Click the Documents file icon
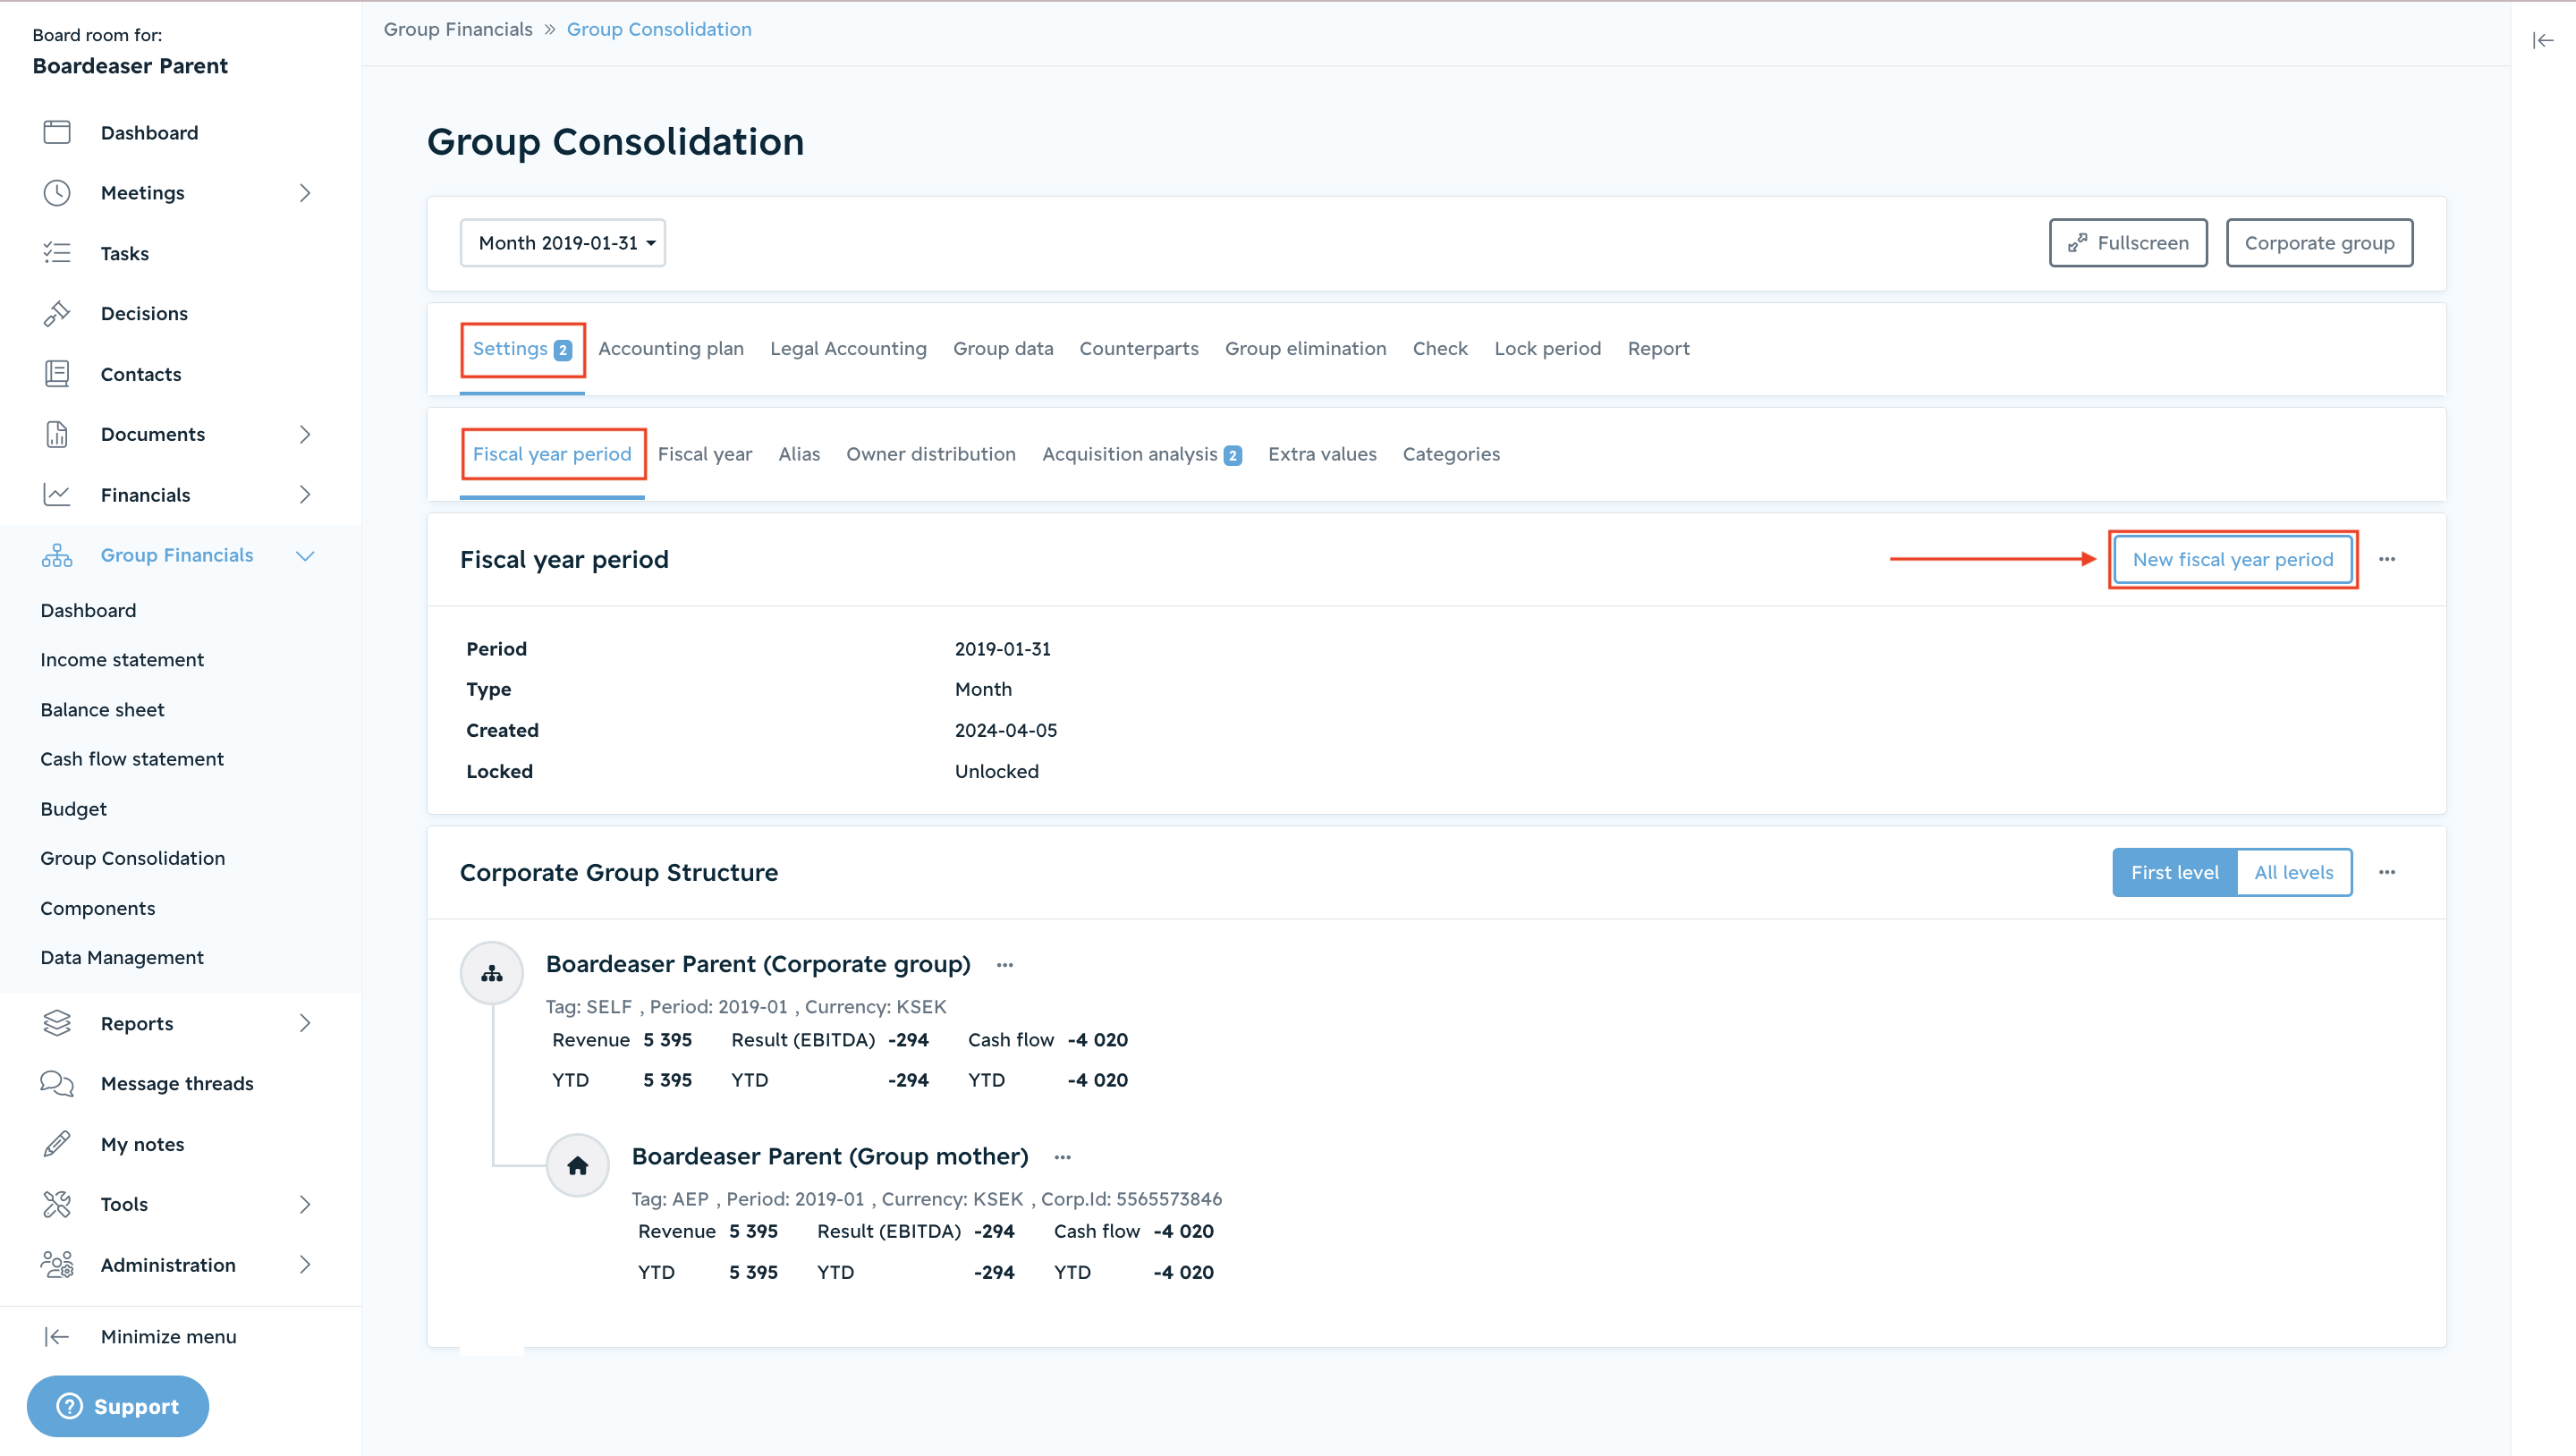The image size is (2576, 1456). pos(57,434)
